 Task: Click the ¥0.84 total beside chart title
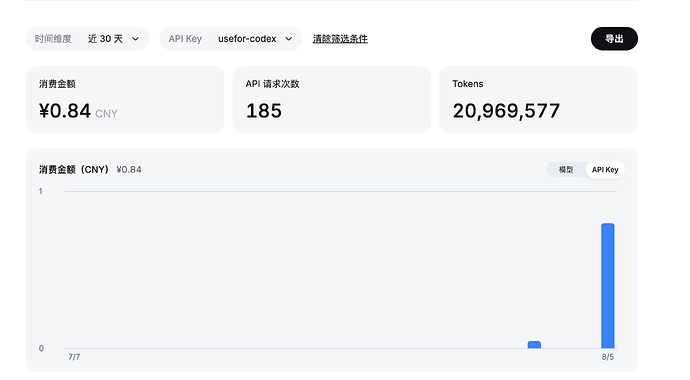[x=129, y=169]
